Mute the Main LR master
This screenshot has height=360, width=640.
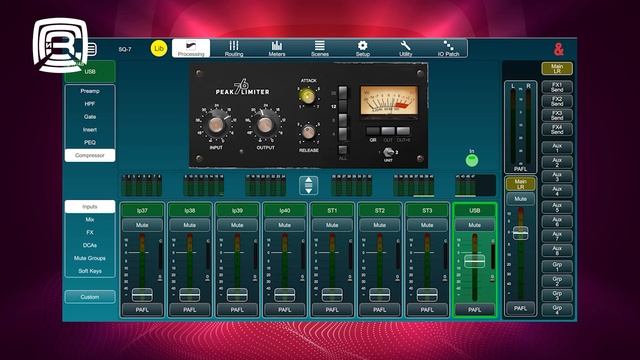point(520,199)
